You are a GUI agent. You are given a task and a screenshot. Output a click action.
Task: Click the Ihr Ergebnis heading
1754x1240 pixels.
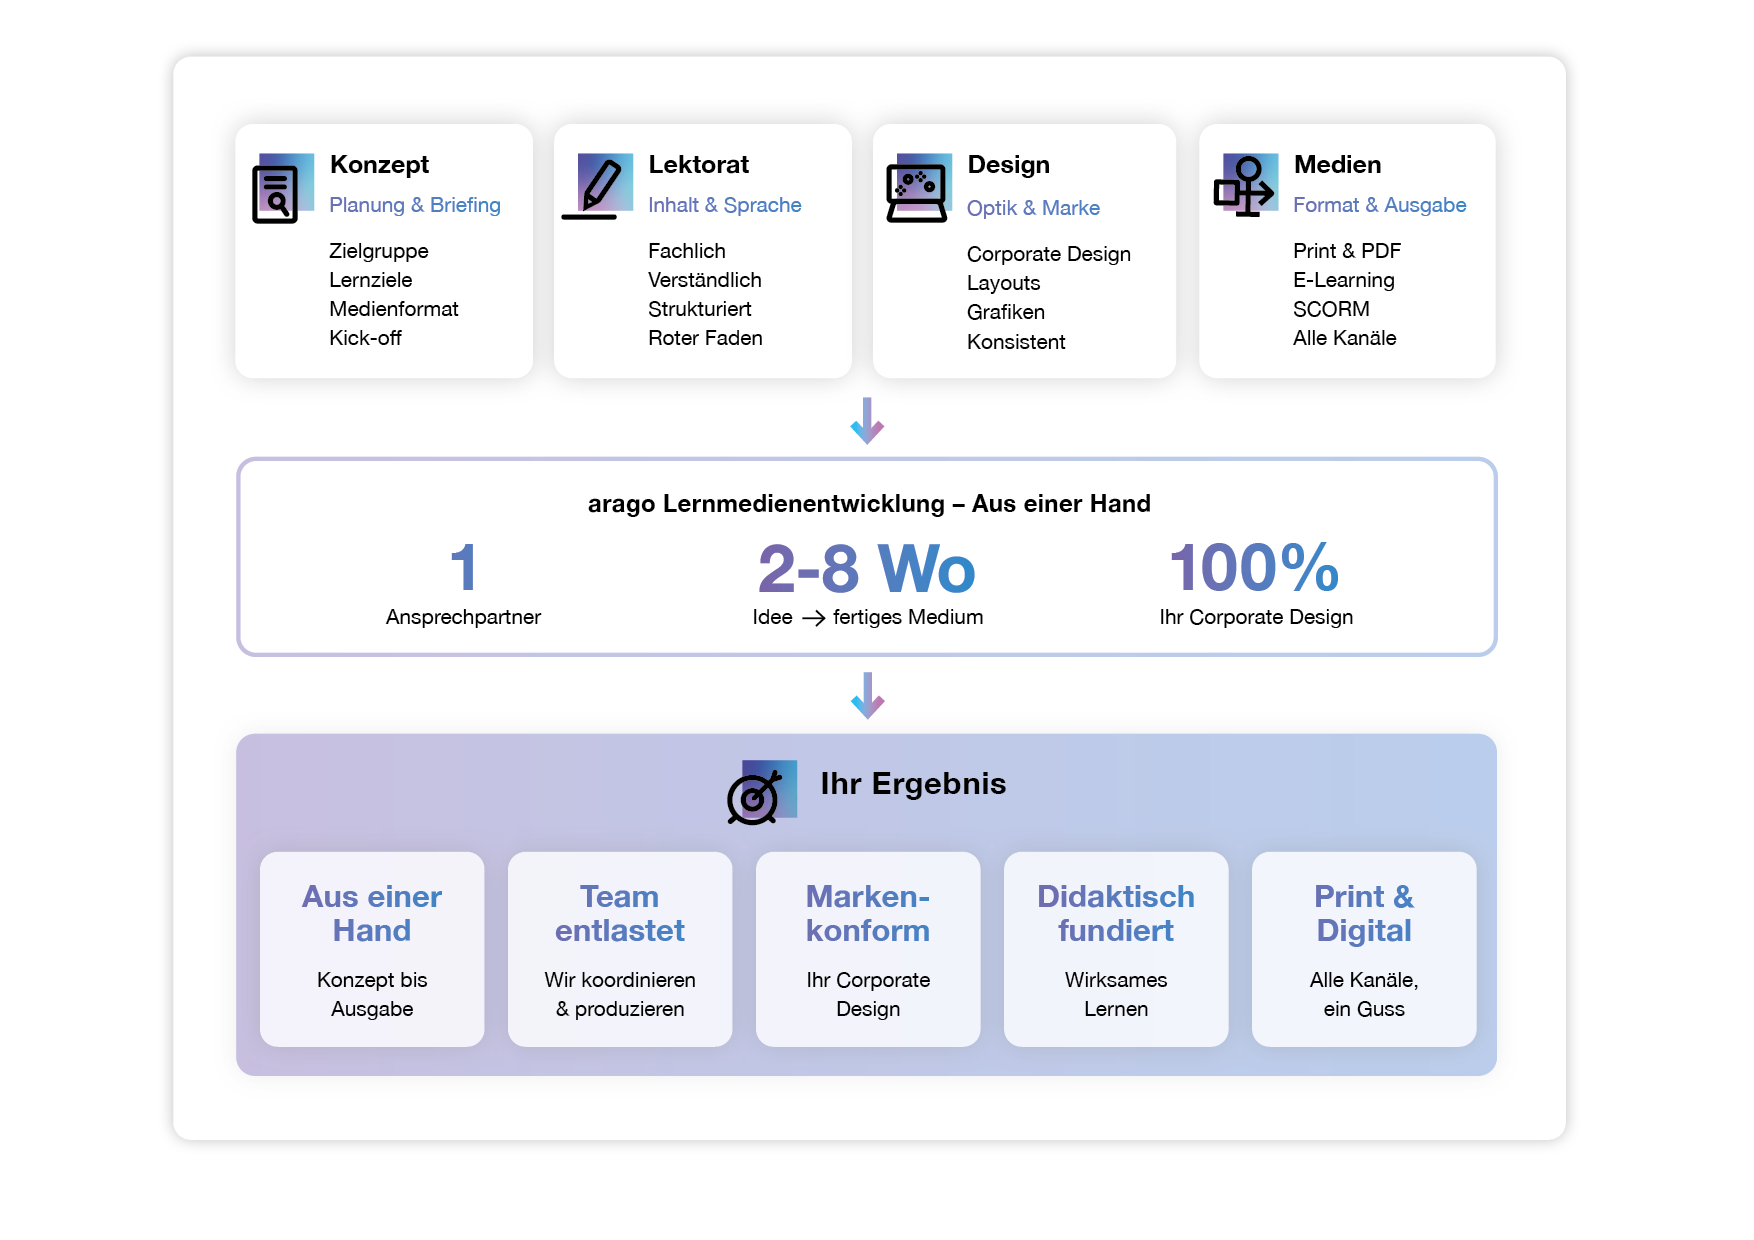coord(913,784)
